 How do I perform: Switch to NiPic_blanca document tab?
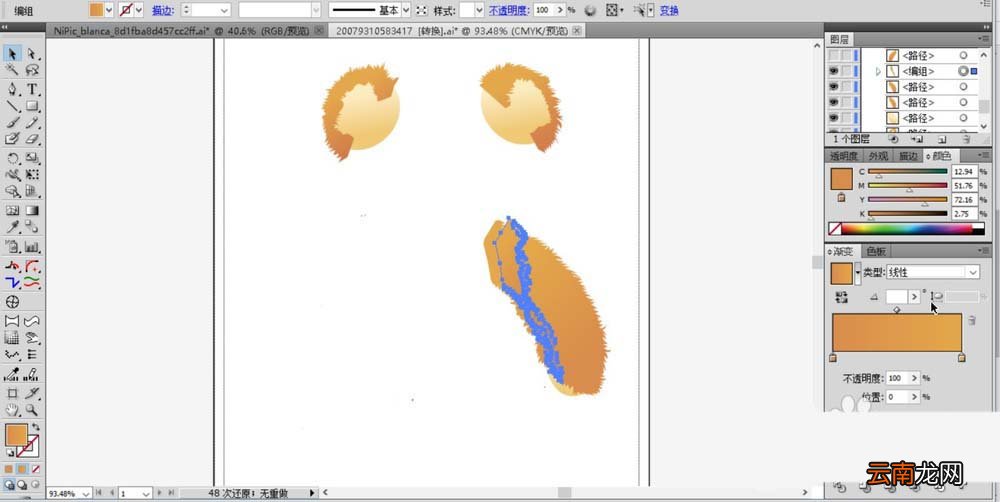pos(182,31)
